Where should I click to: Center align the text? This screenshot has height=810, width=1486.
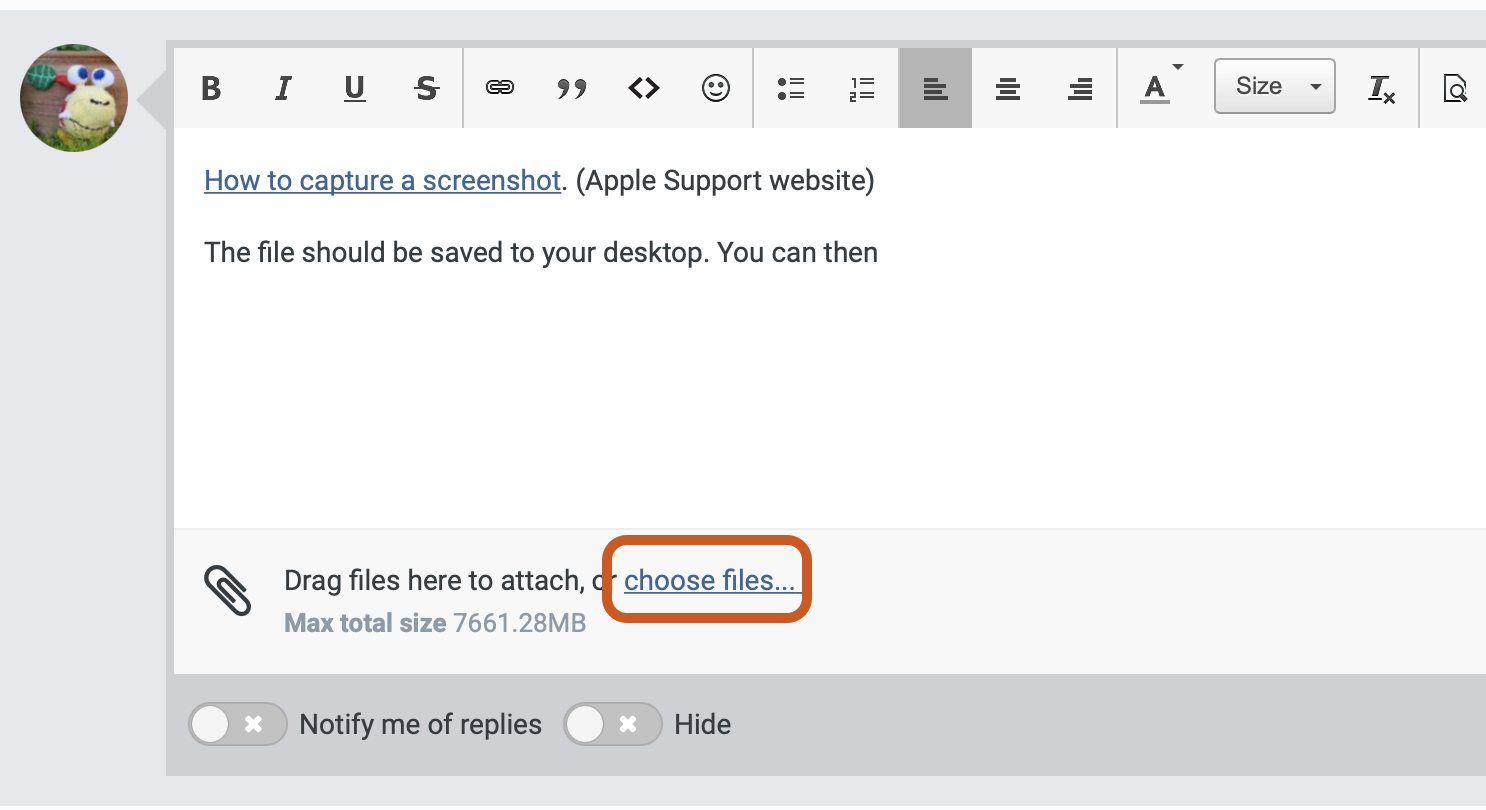coord(1008,88)
